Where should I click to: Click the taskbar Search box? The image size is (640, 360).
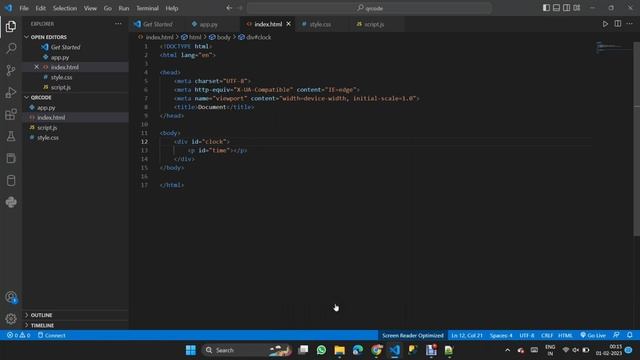point(247,350)
